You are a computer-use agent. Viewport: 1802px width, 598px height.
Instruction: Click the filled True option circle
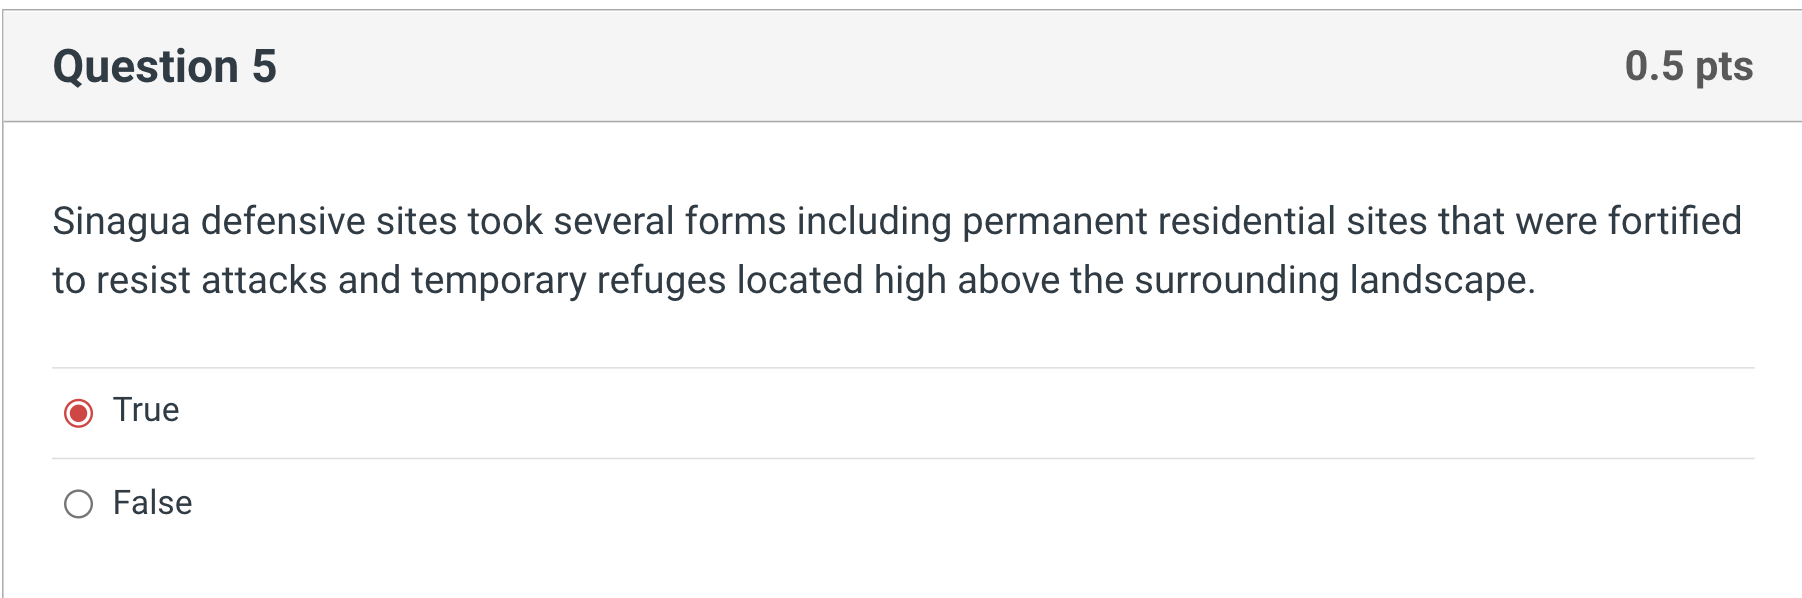[79, 409]
